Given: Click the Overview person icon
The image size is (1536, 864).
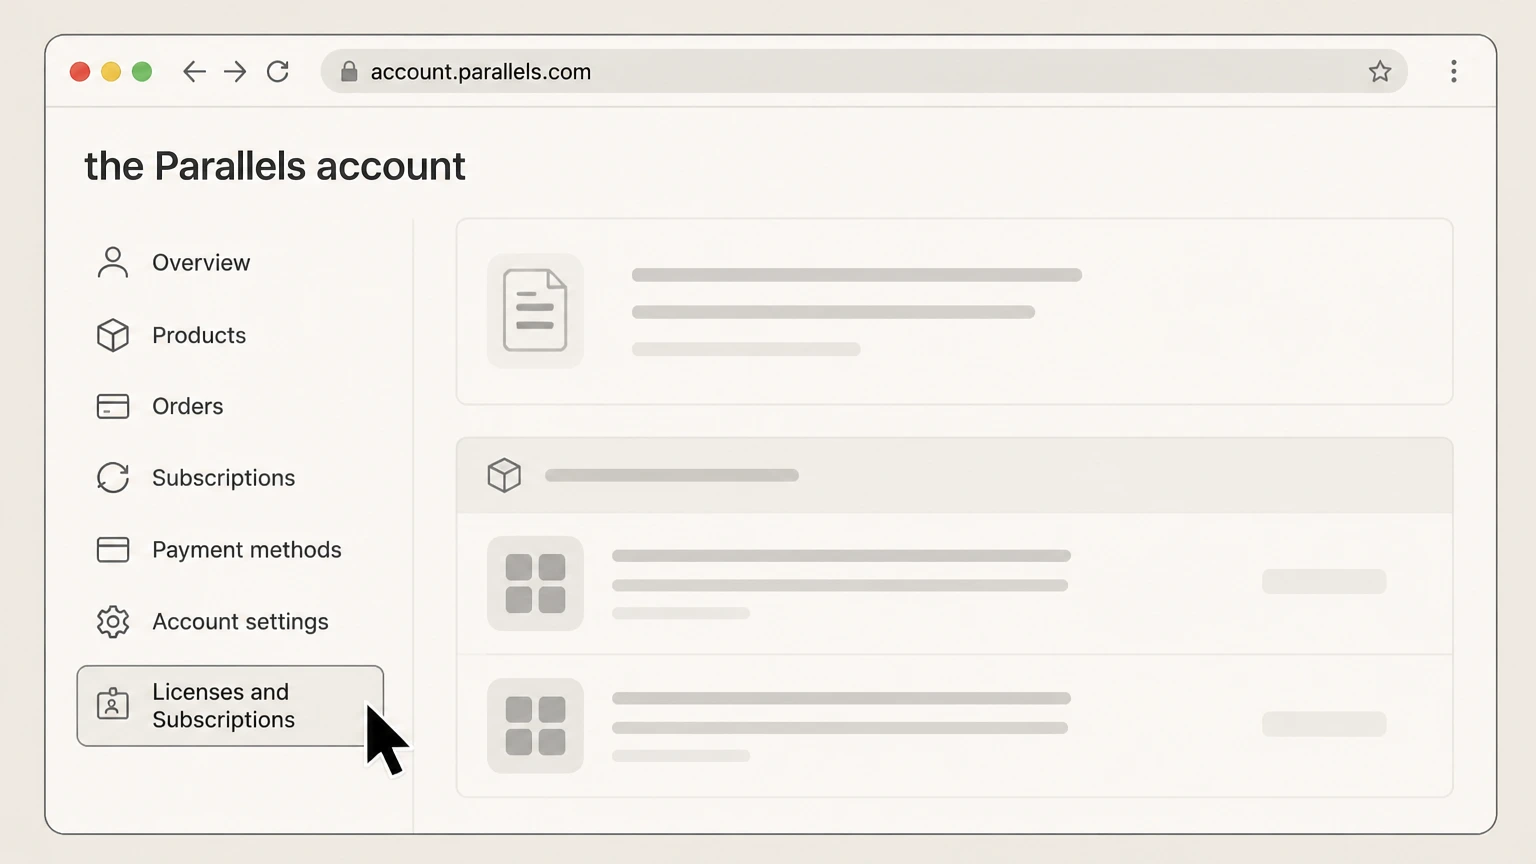Looking at the screenshot, I should 113,262.
